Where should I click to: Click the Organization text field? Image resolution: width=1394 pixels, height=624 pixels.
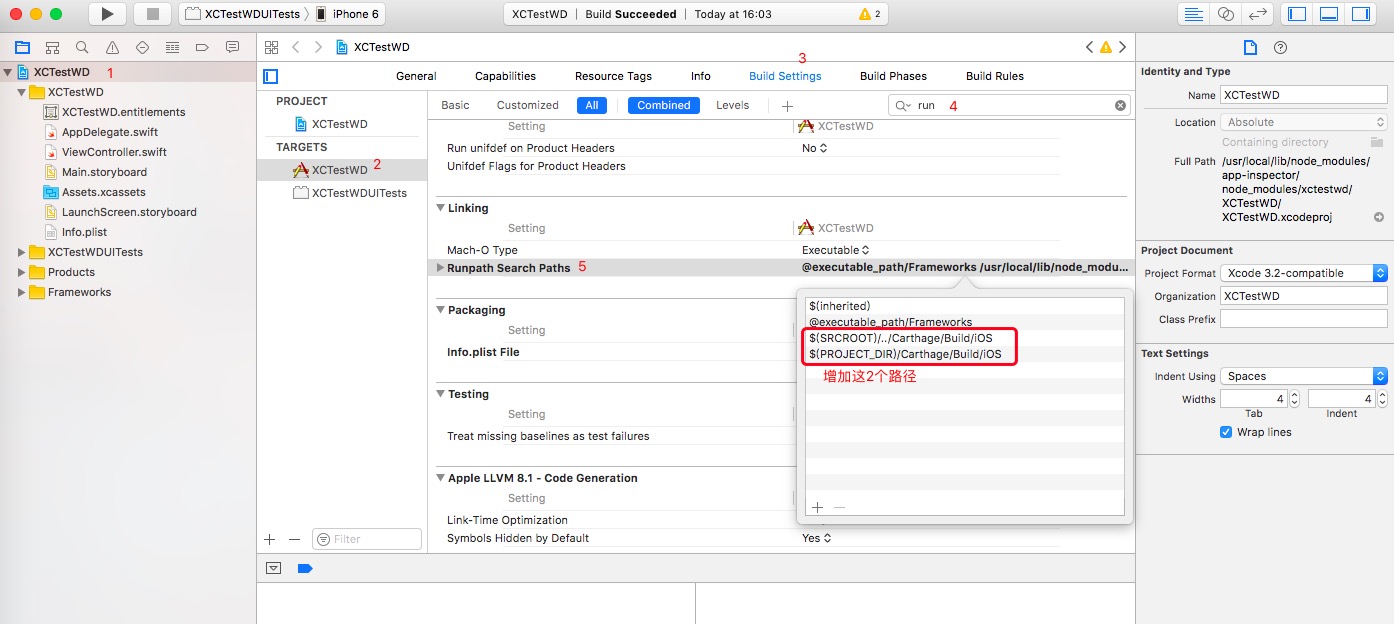[x=1304, y=296]
